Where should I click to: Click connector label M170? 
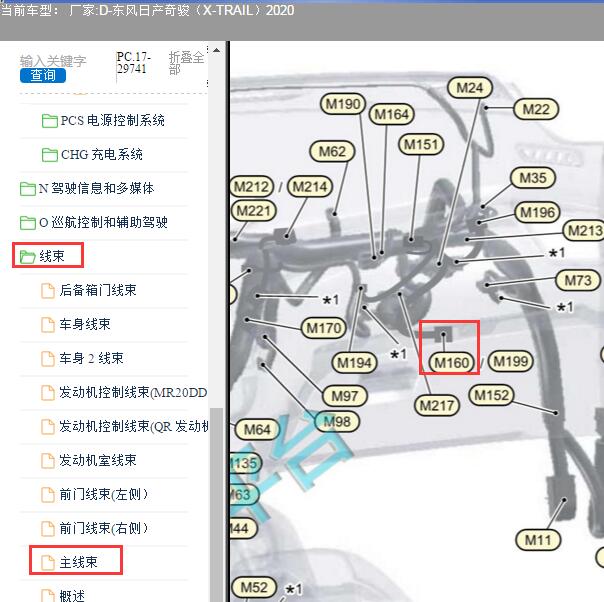click(x=324, y=328)
